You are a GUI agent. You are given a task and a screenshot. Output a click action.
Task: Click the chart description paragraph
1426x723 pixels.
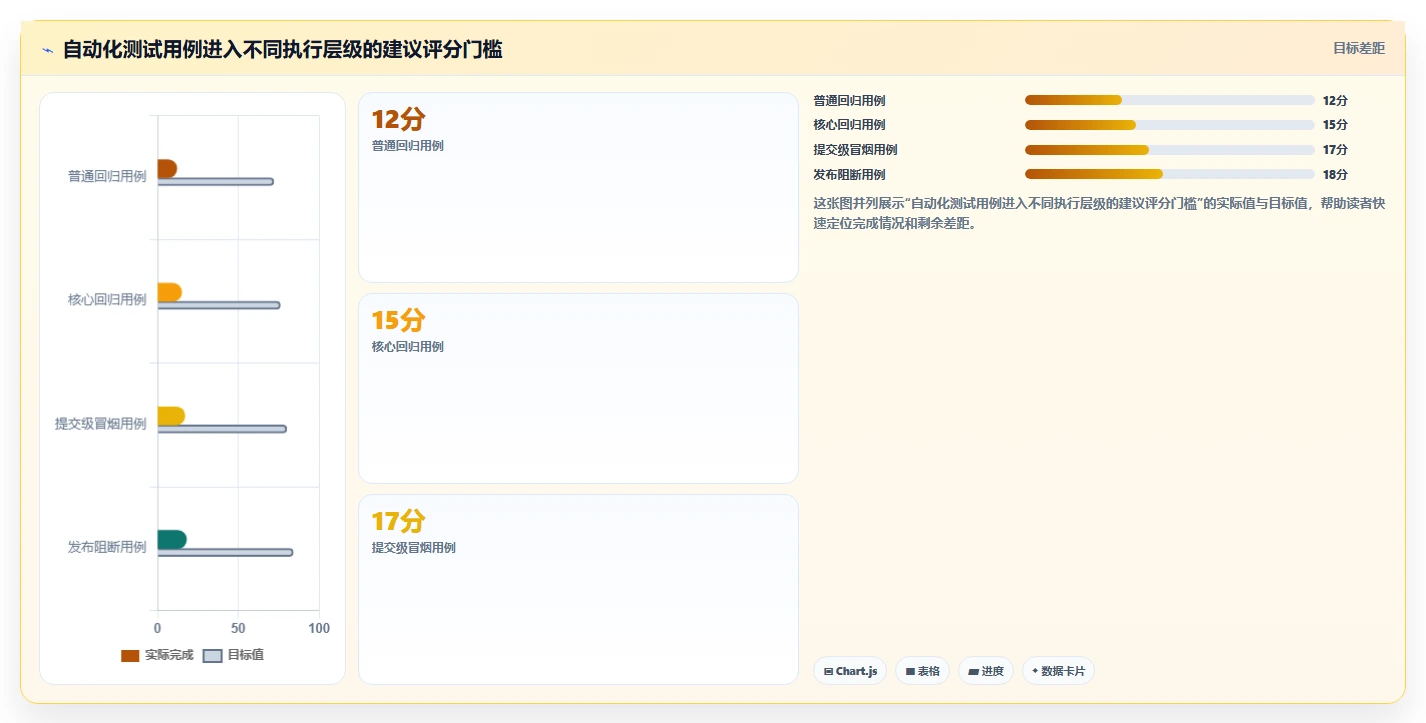(x=1099, y=213)
